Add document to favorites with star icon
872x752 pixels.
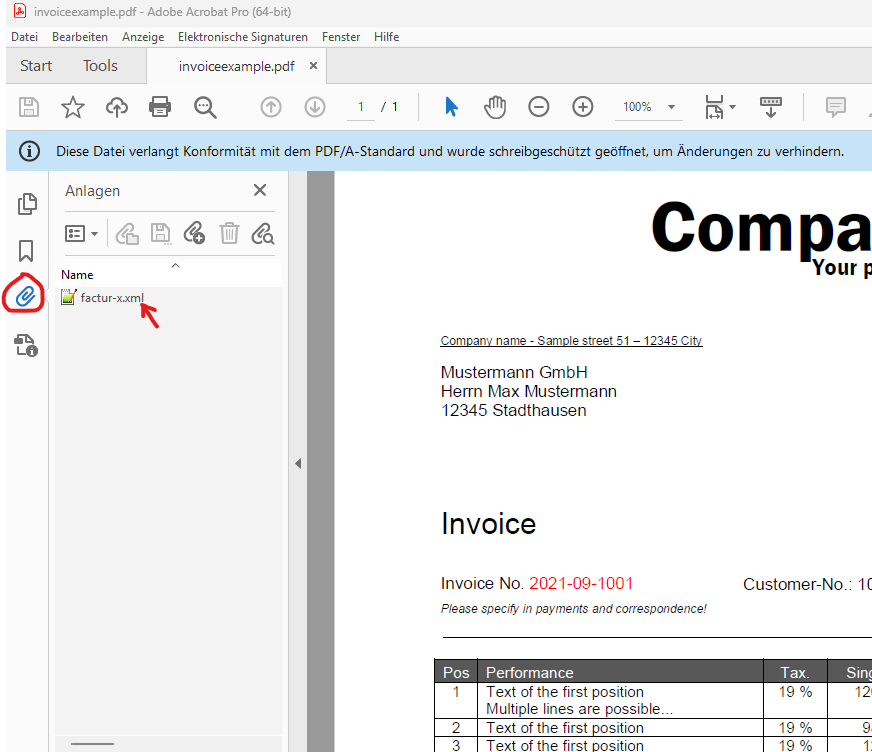coord(73,107)
